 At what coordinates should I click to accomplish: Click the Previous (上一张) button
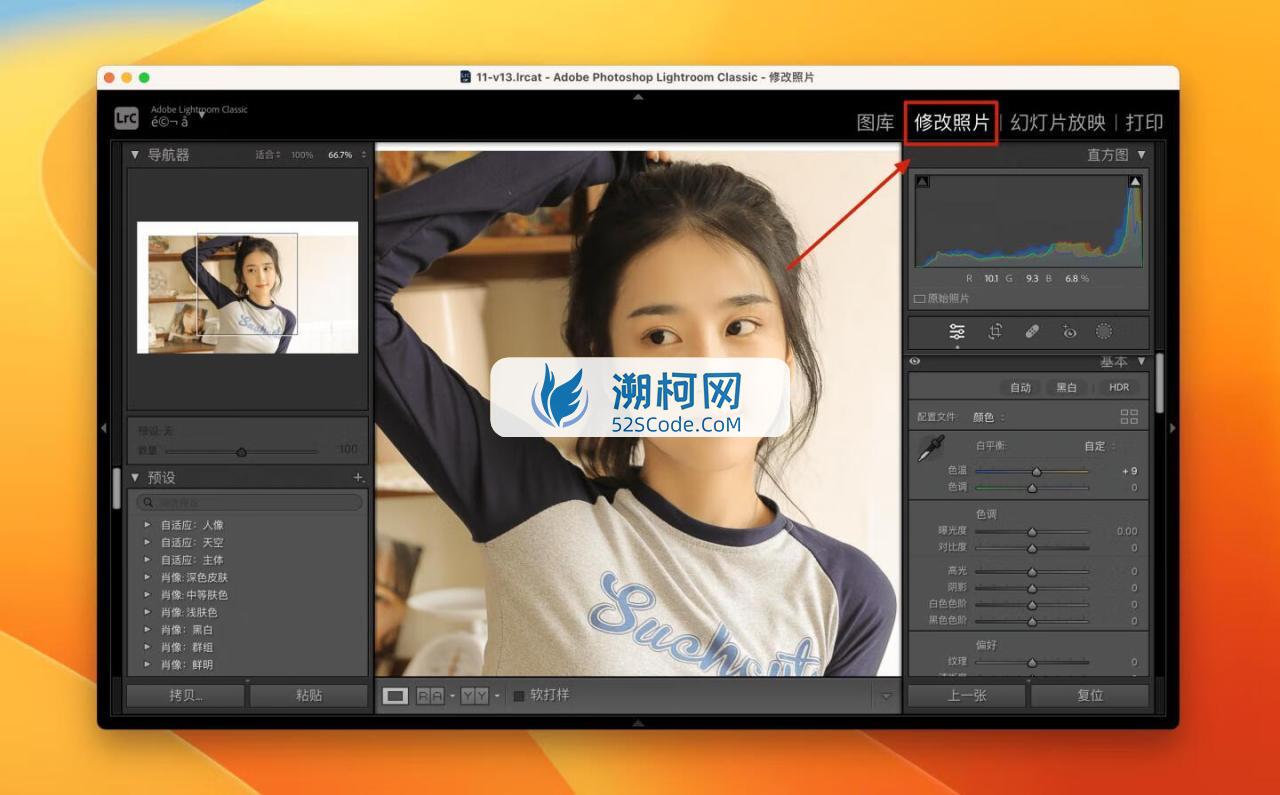point(967,695)
